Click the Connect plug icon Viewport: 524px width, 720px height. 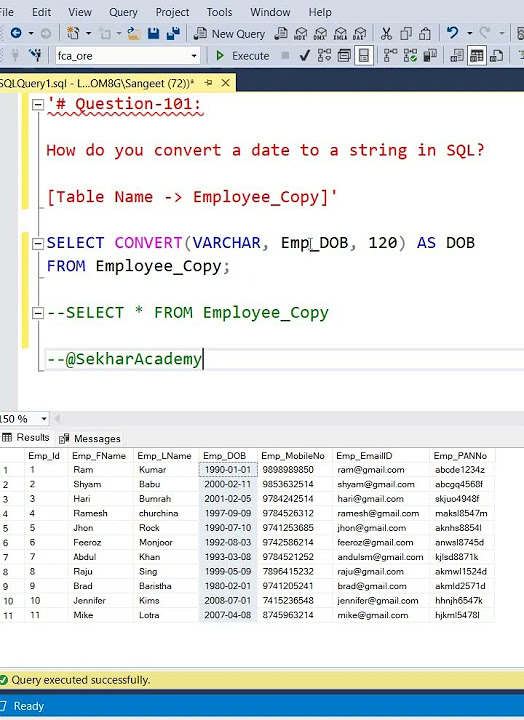(x=15, y=56)
